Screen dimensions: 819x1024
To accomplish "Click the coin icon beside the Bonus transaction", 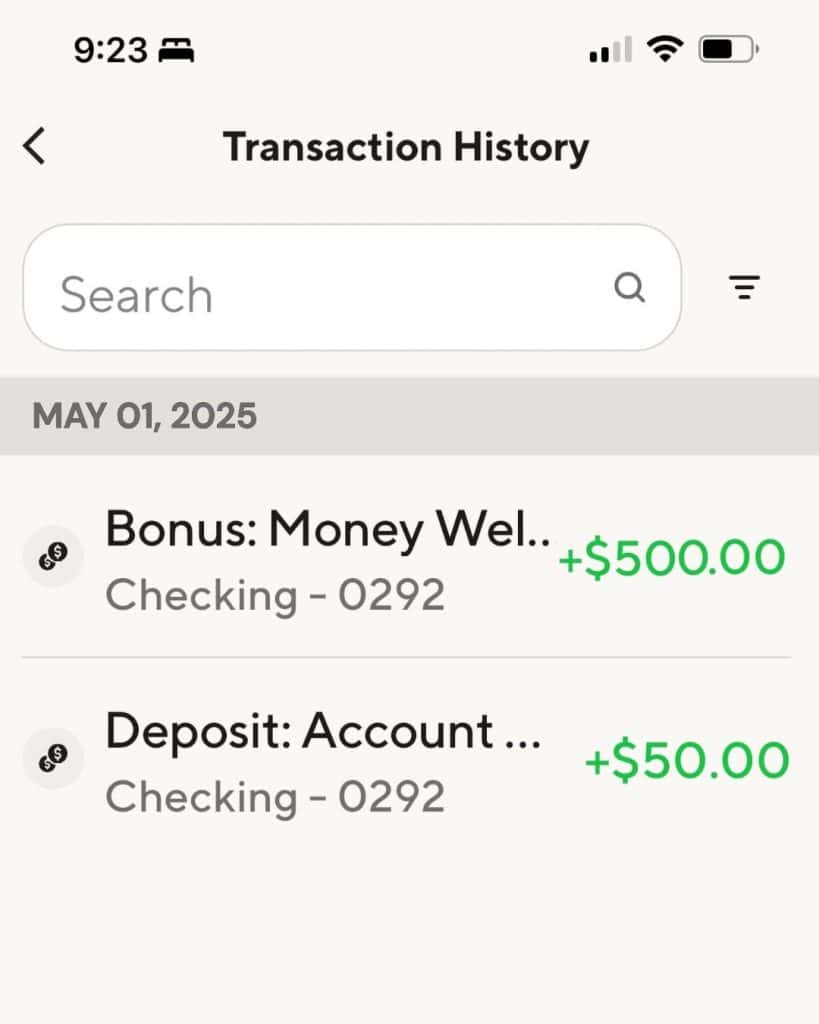I will [x=53, y=556].
